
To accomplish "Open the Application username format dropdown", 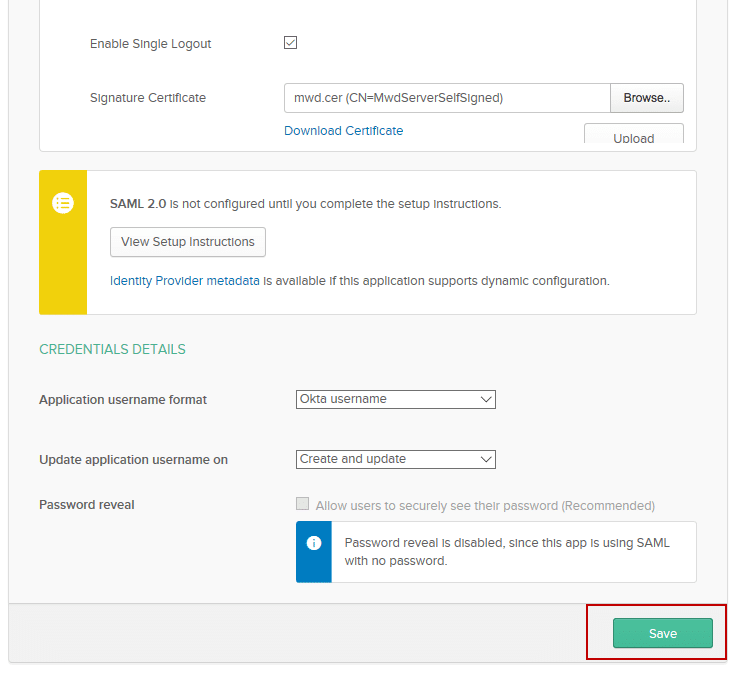I will (x=396, y=399).
